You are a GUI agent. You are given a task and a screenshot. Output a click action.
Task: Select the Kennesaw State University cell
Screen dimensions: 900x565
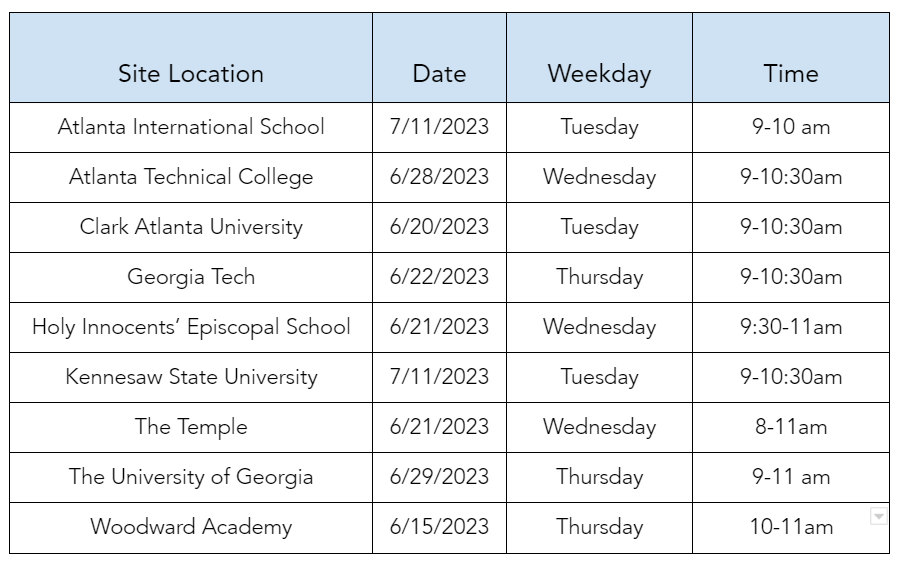[191, 377]
